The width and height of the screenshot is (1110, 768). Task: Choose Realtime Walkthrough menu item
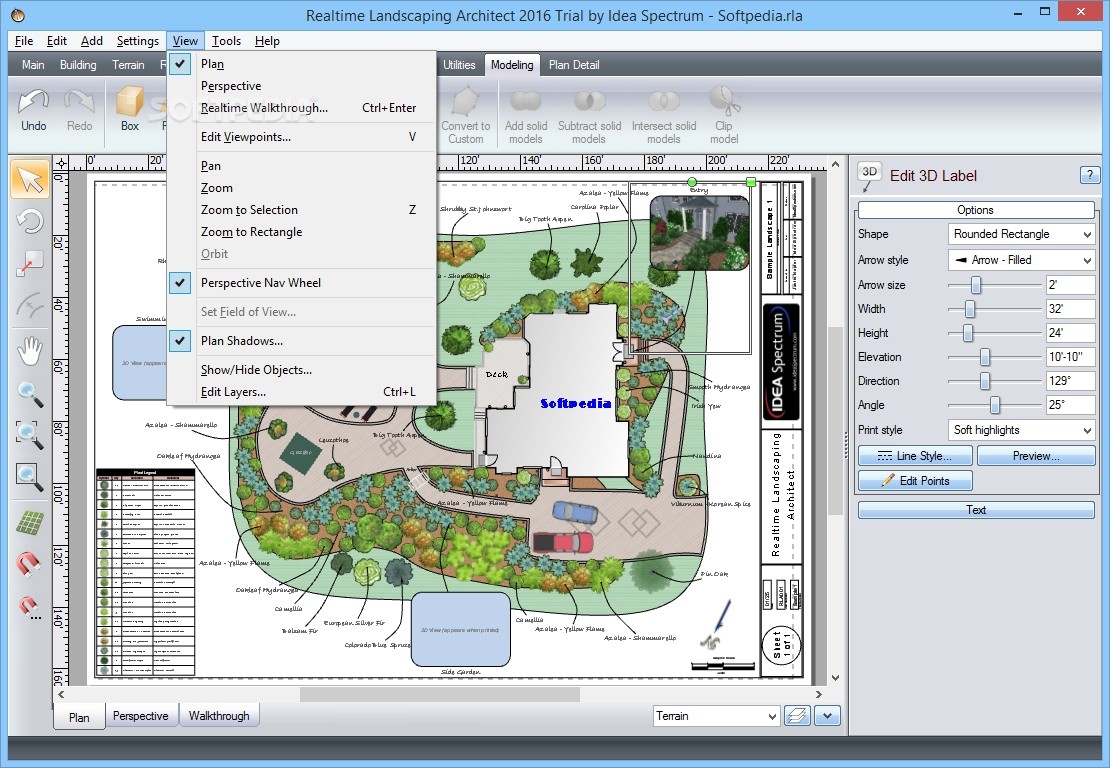point(302,108)
